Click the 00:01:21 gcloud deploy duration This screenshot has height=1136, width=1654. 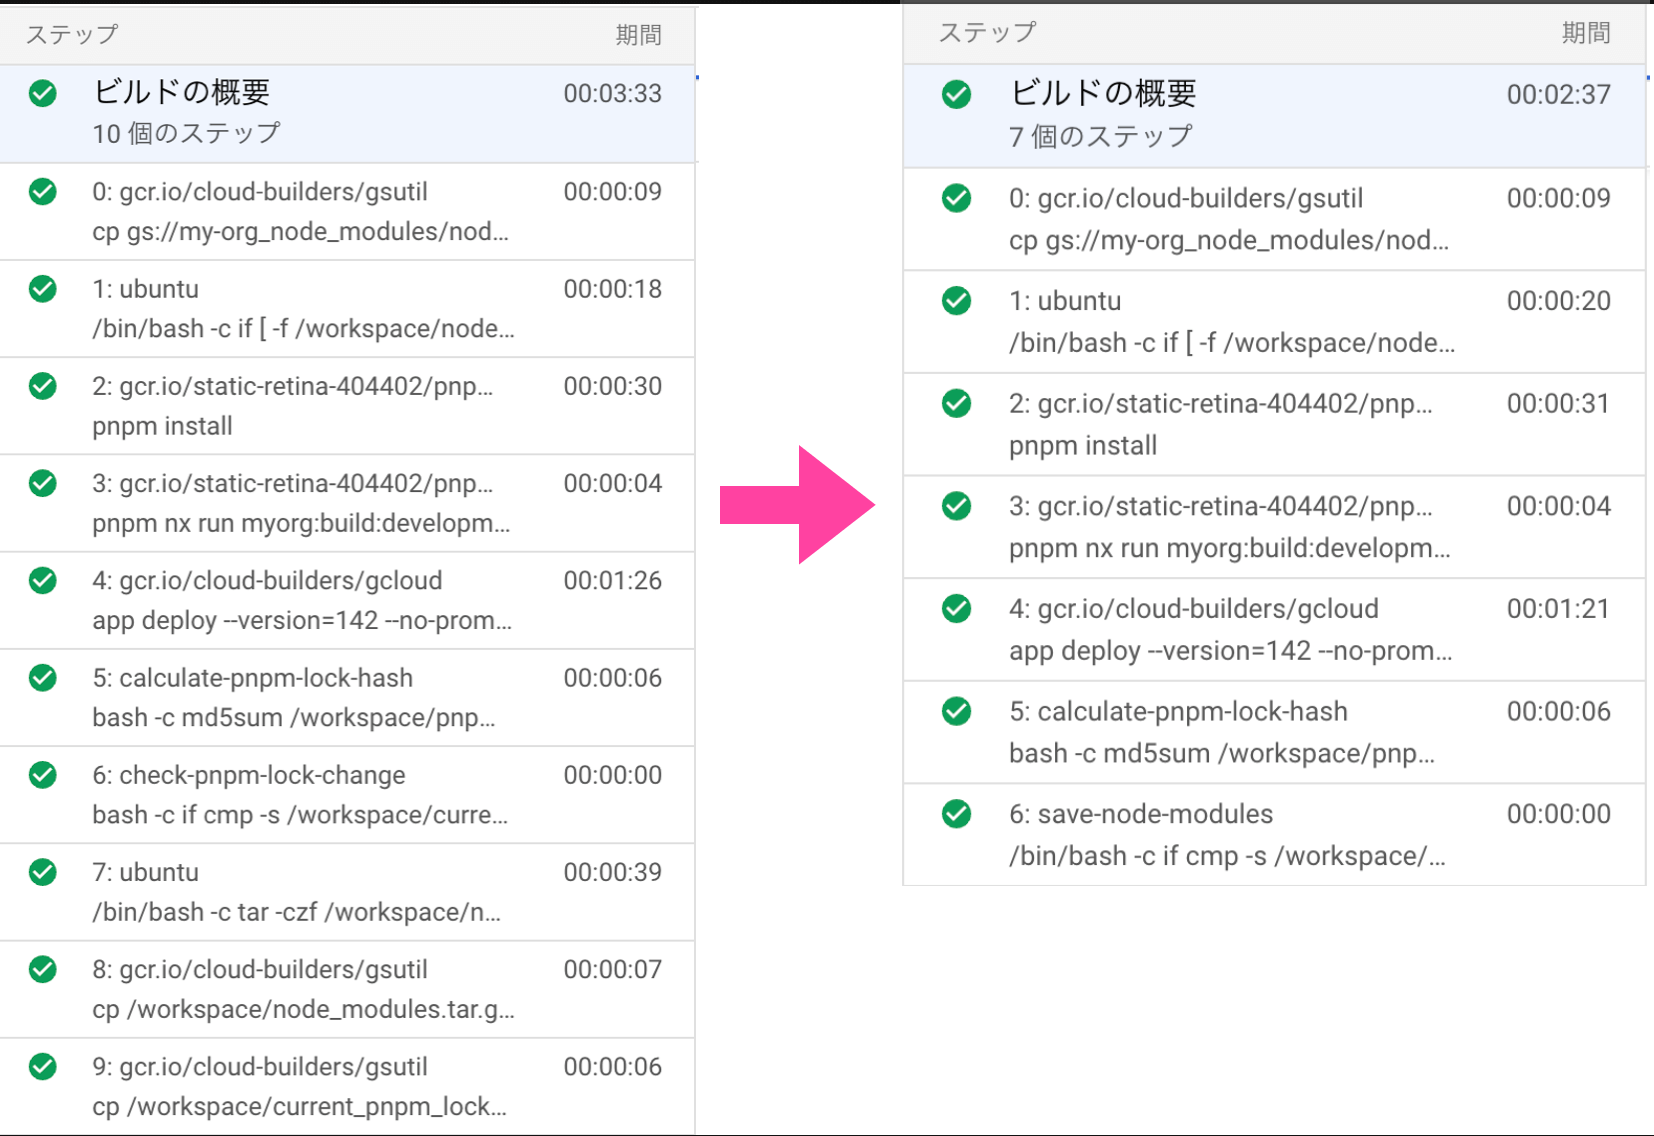[x=1559, y=608]
